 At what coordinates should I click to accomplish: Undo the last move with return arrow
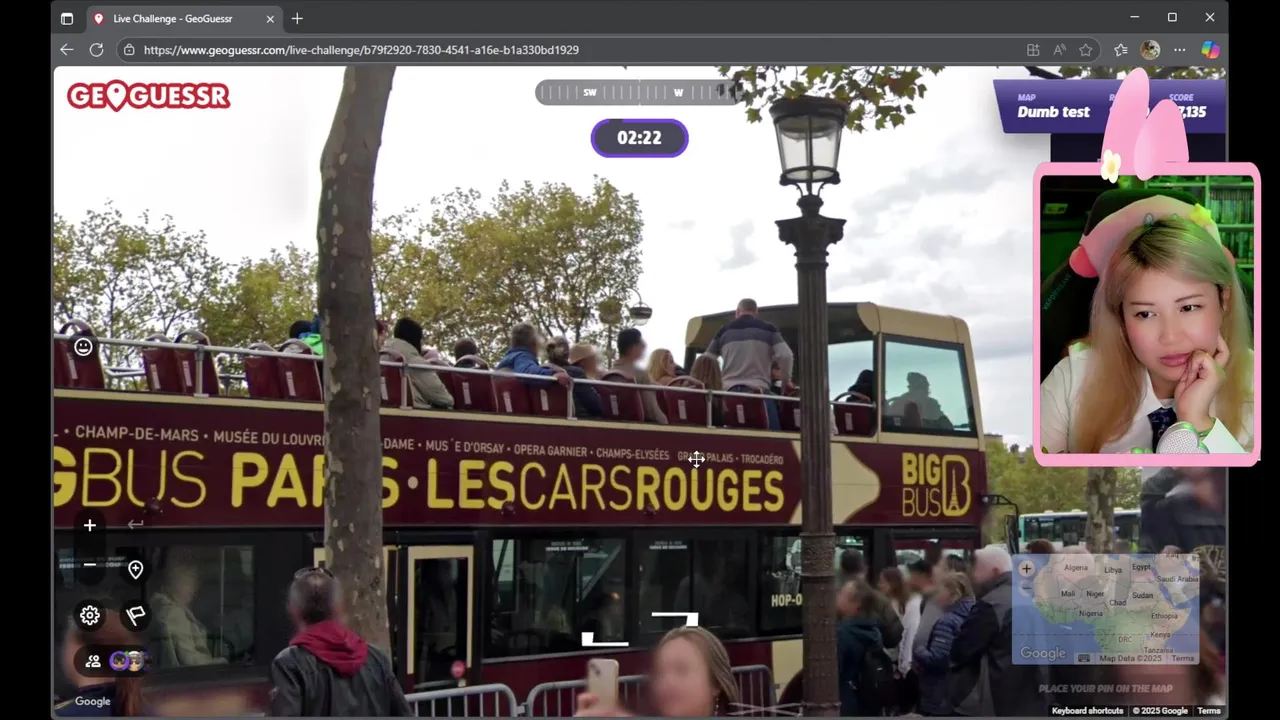click(136, 524)
